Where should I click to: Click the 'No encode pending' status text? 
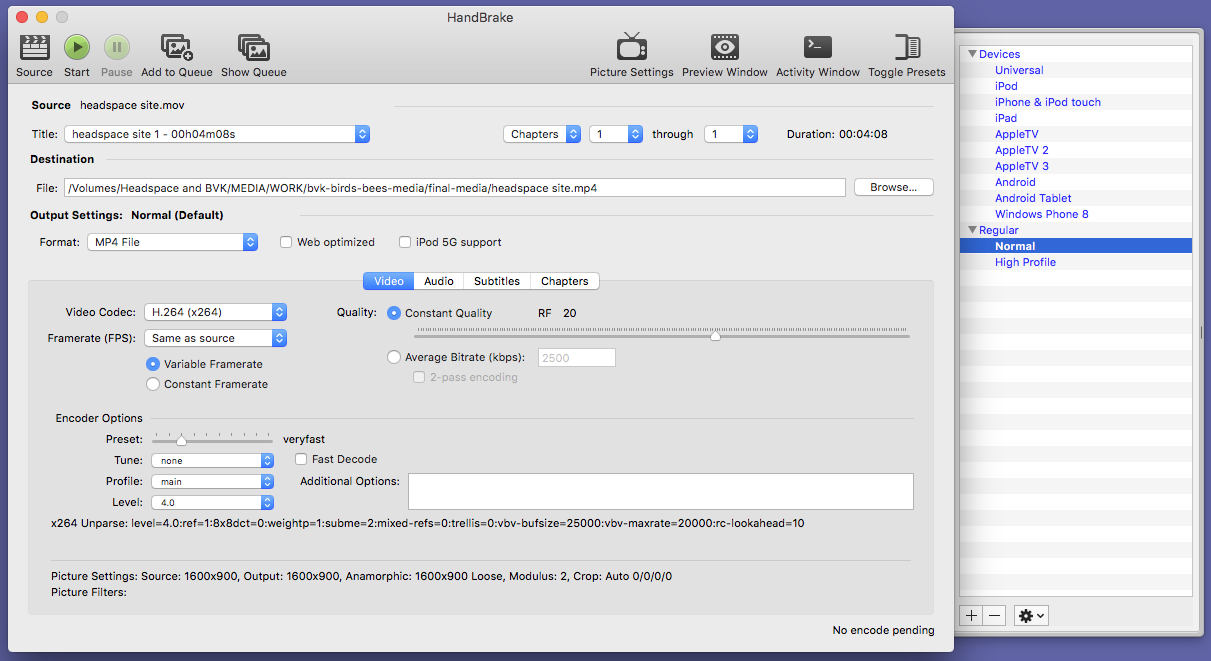point(884,630)
